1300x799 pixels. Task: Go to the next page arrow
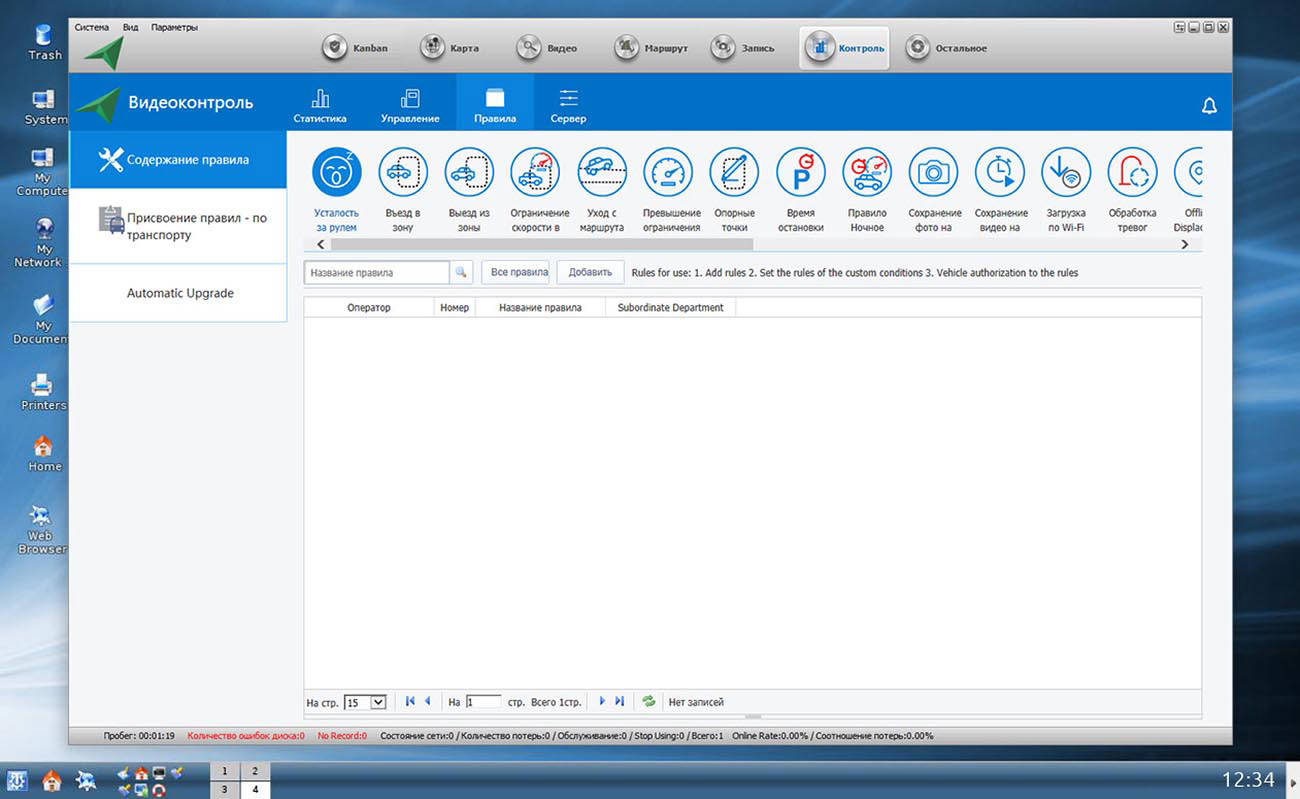tap(602, 702)
